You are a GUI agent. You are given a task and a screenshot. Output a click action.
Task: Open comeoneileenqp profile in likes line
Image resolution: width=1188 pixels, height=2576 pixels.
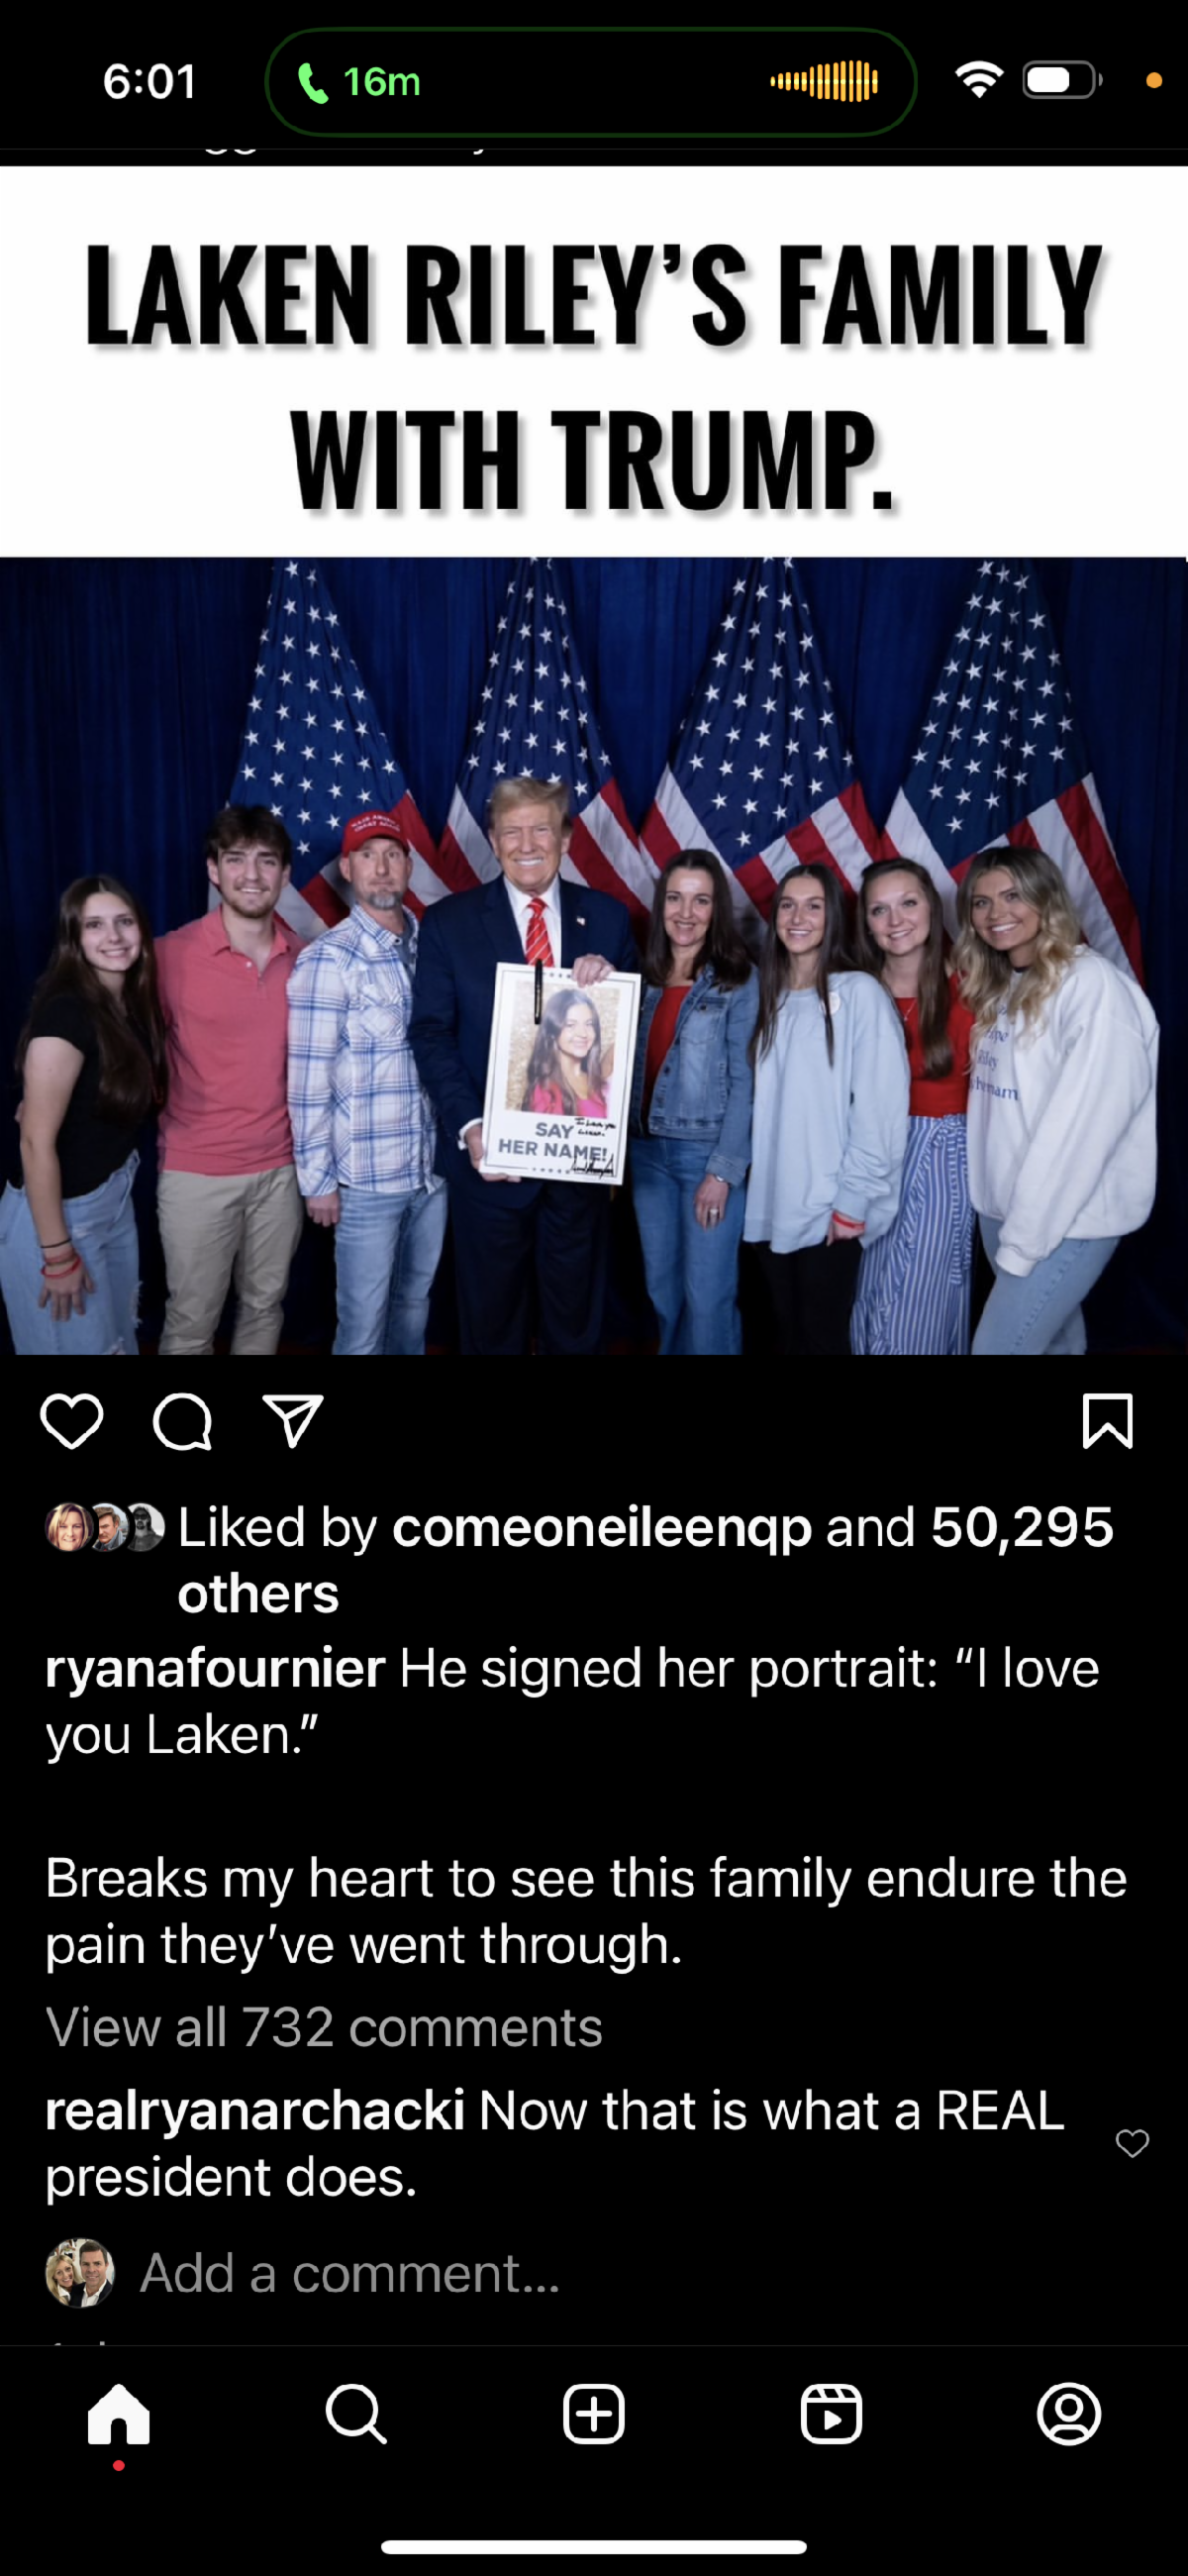[x=602, y=1527]
